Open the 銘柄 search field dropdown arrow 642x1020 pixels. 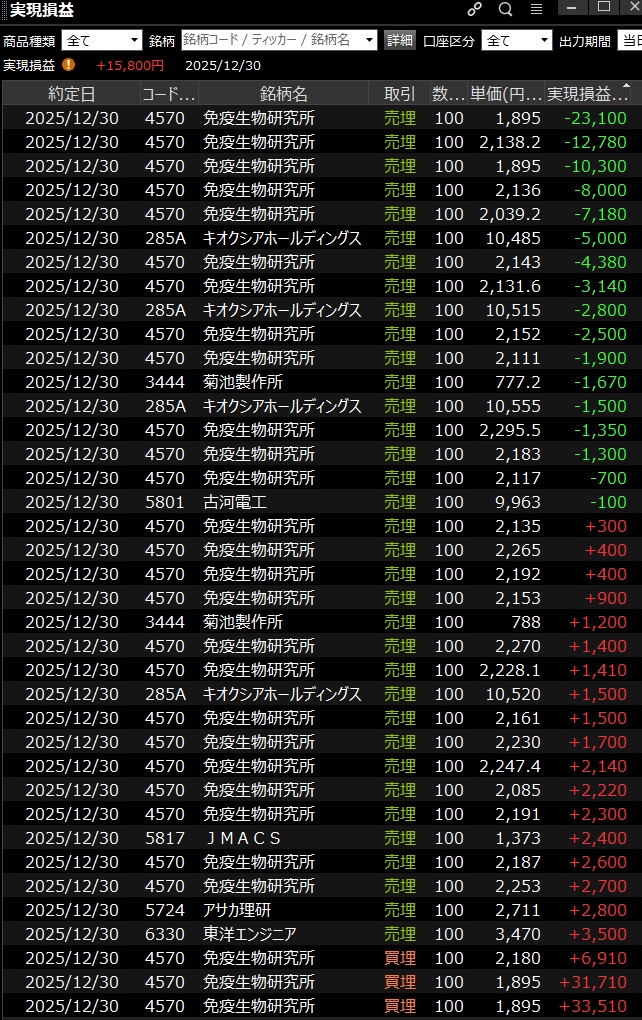369,41
